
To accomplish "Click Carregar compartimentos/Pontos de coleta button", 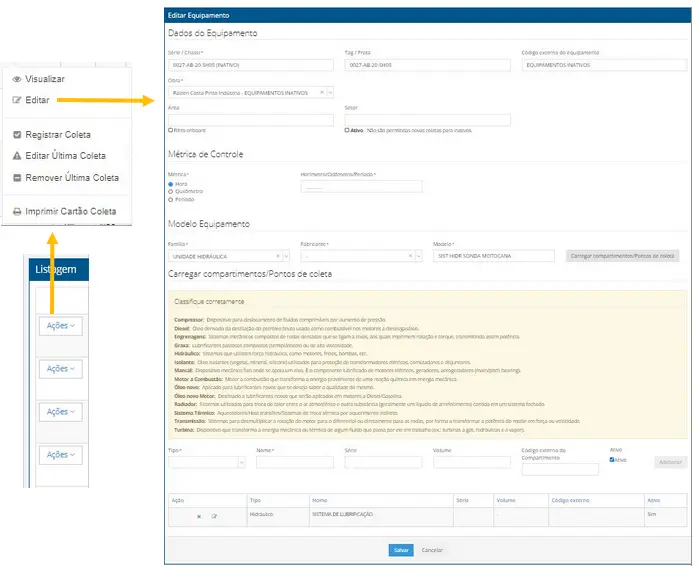I will (622, 256).
